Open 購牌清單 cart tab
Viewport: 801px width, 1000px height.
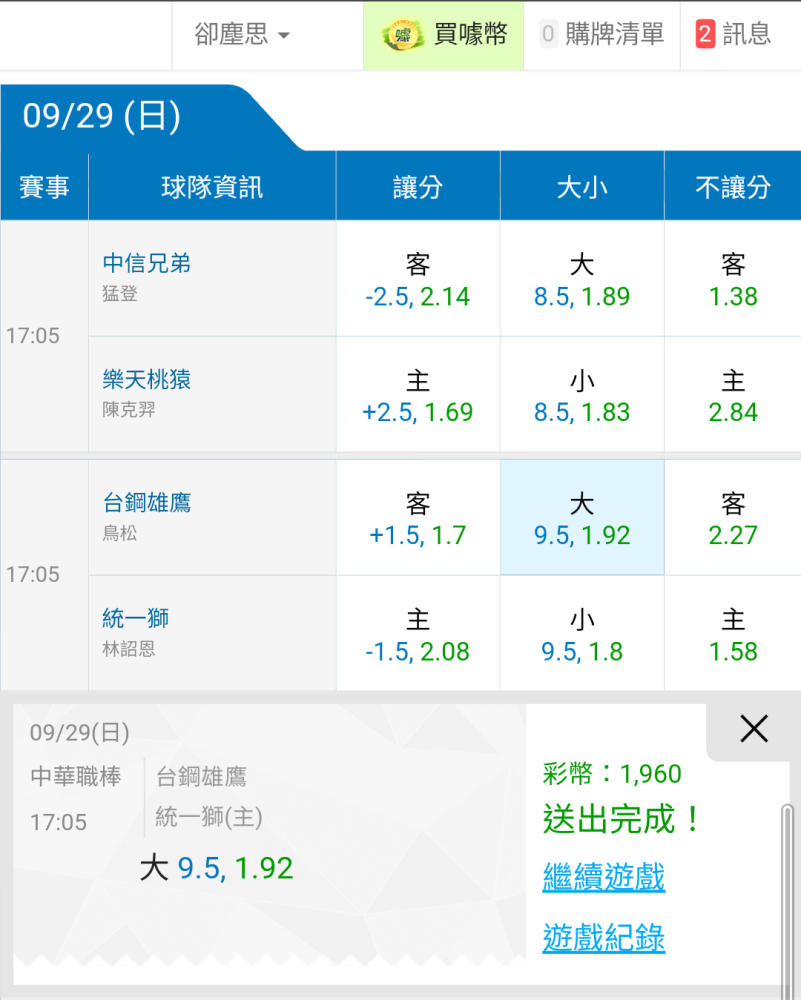click(x=602, y=35)
